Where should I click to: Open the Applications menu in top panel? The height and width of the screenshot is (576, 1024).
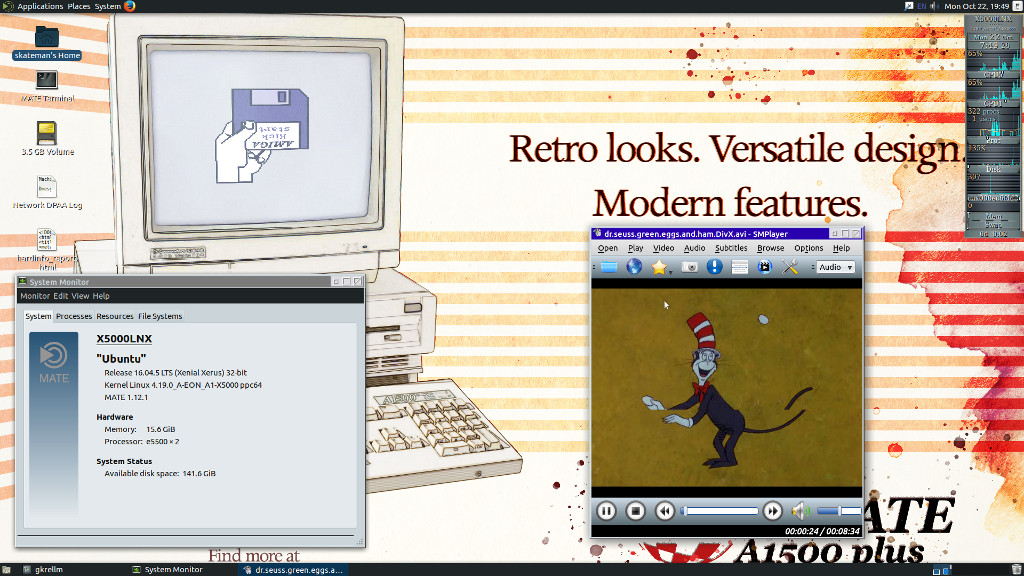coord(40,6)
